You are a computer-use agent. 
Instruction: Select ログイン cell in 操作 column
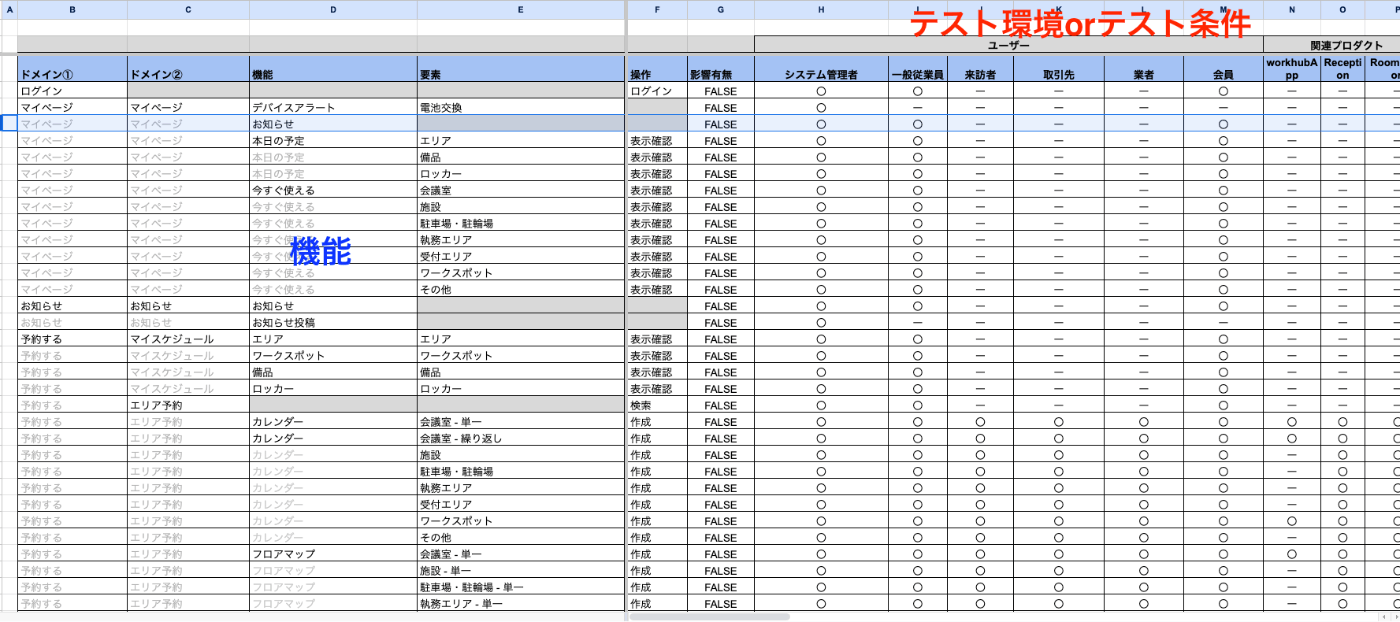(x=657, y=91)
